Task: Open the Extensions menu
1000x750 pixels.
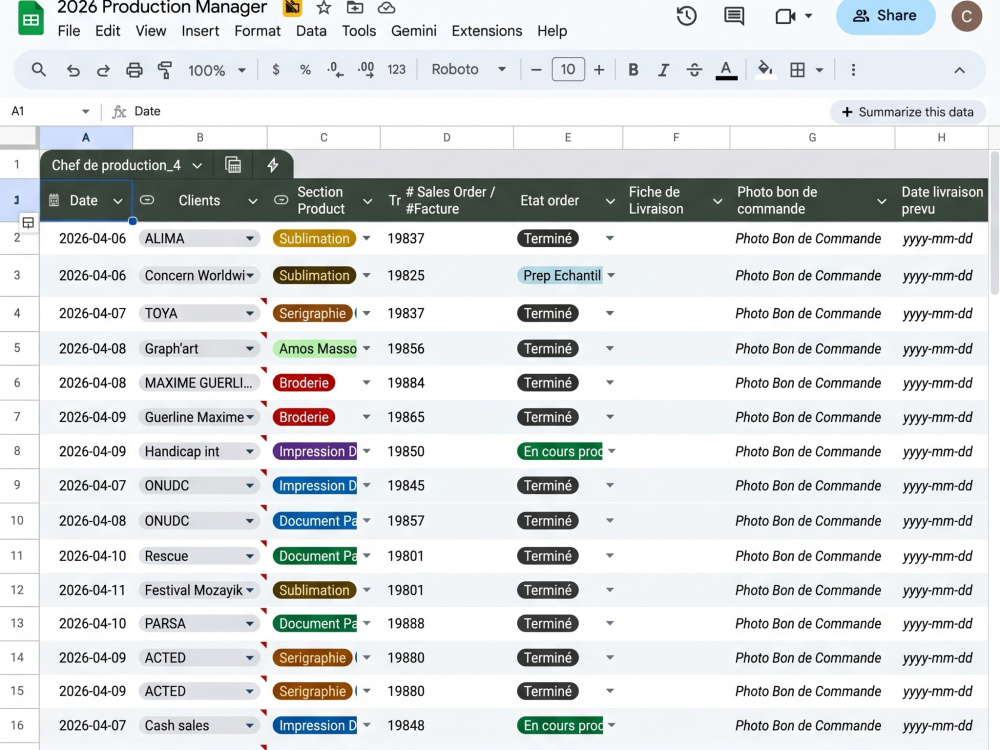Action: pyautogui.click(x=487, y=31)
